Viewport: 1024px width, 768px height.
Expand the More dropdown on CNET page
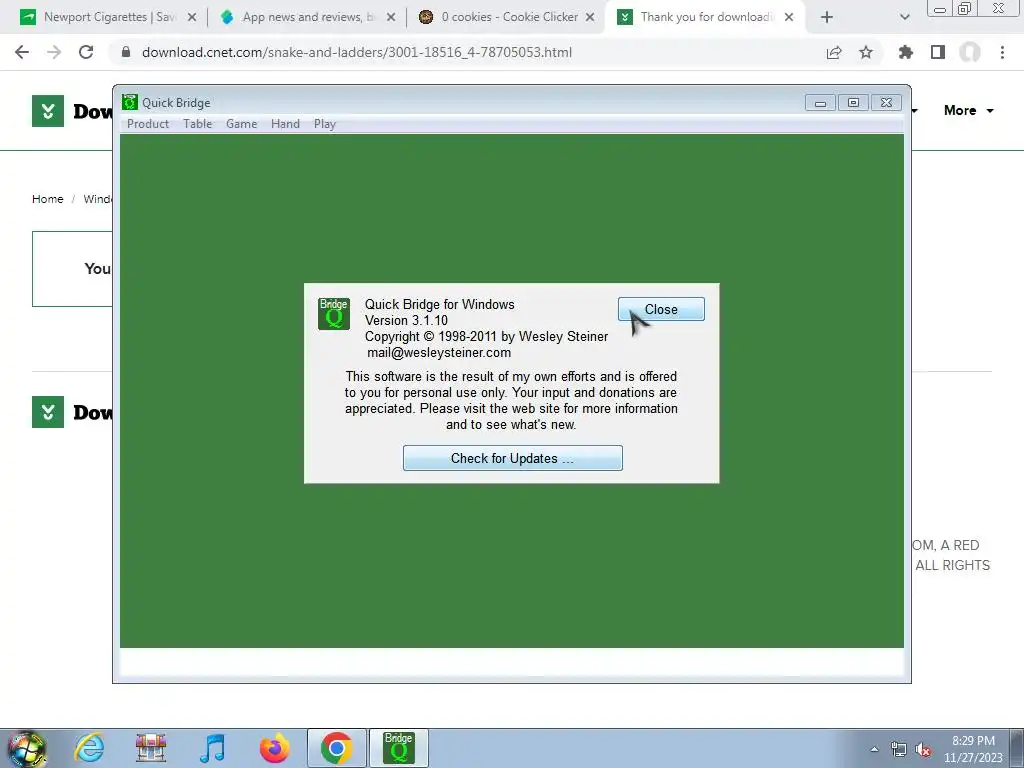coord(968,110)
